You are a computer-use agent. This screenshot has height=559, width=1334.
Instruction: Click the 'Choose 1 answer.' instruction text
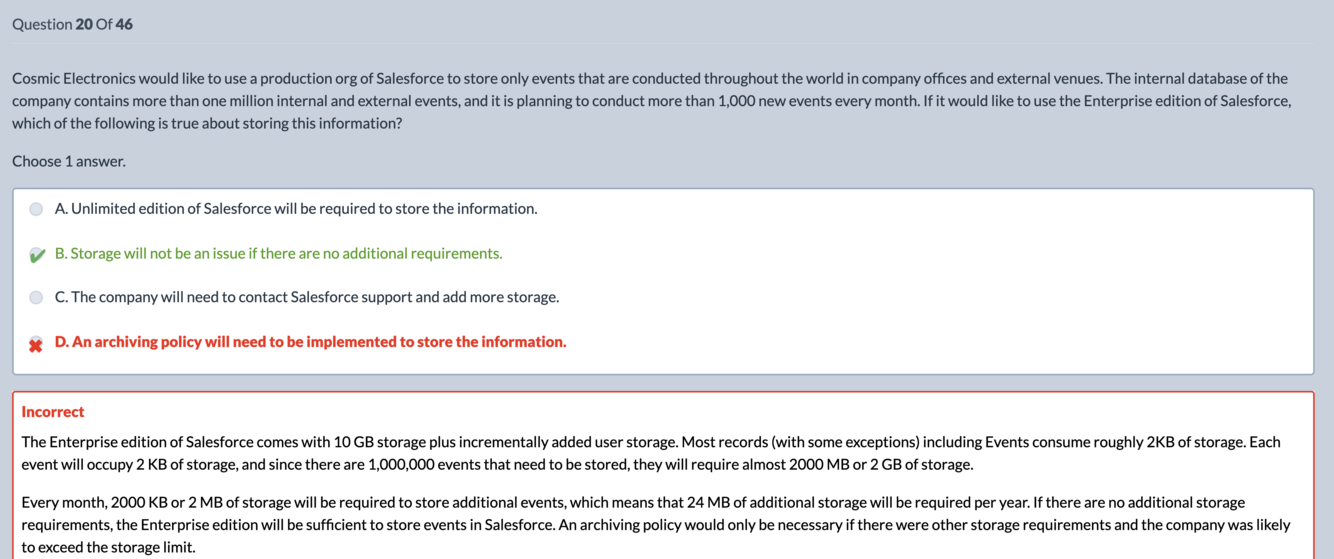point(69,161)
